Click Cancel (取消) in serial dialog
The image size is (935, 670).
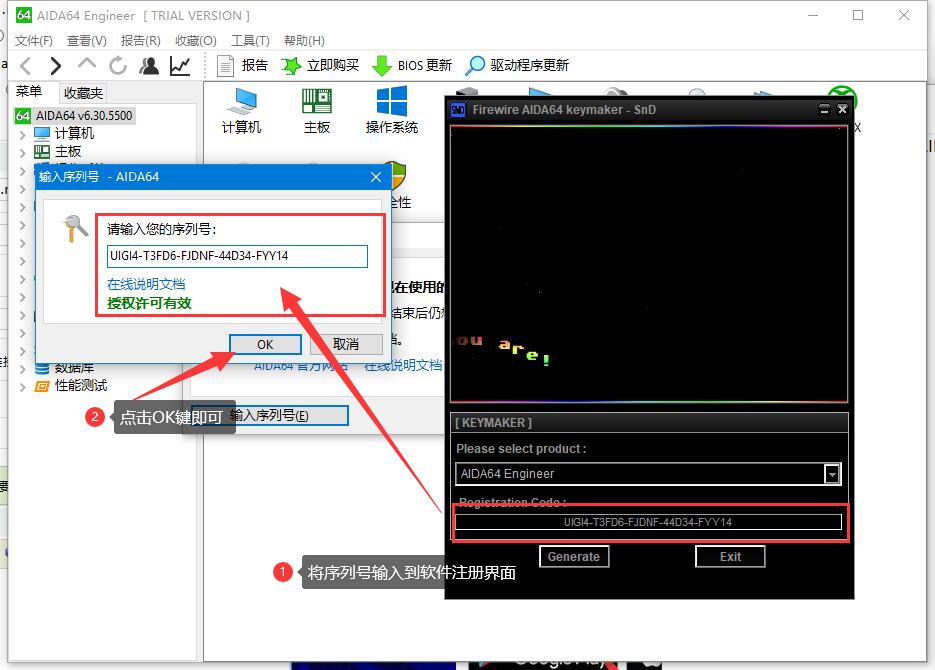[346, 345]
